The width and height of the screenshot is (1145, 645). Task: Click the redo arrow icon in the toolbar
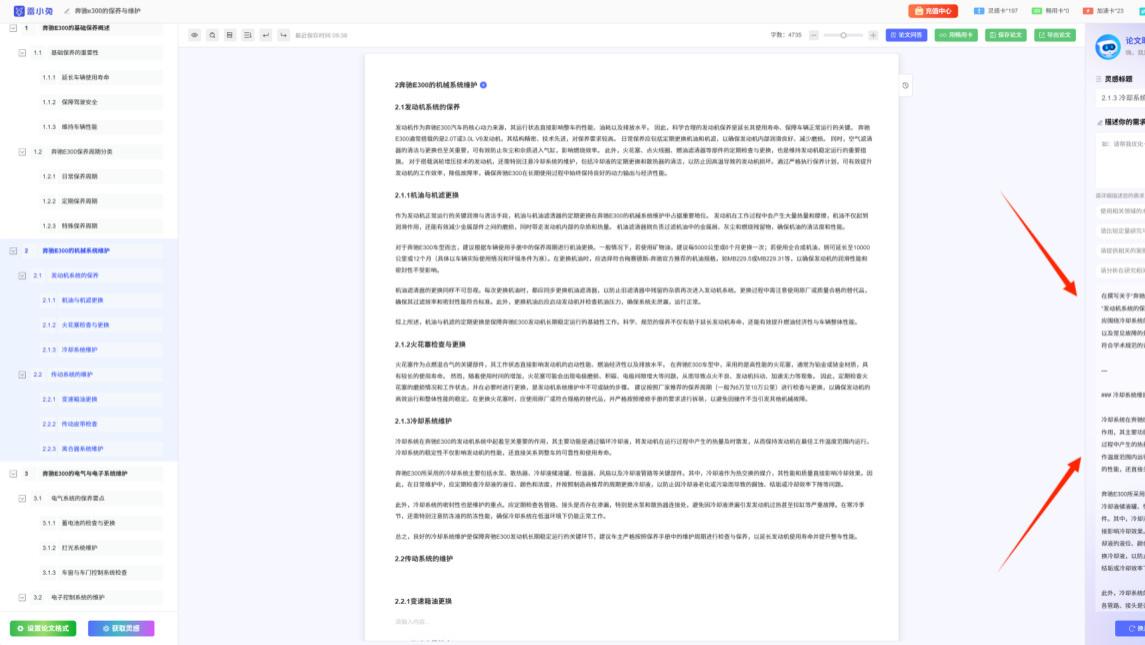(x=285, y=34)
